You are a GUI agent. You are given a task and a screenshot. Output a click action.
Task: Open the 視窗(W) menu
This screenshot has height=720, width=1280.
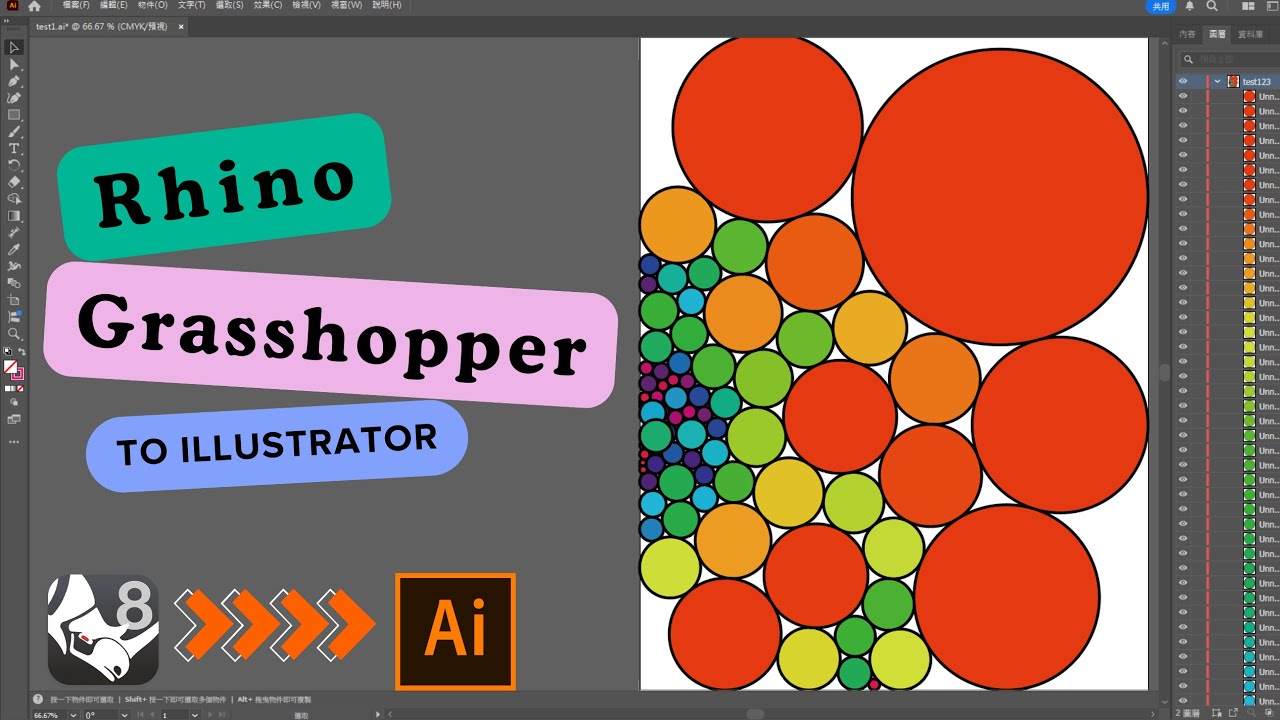coord(347,6)
